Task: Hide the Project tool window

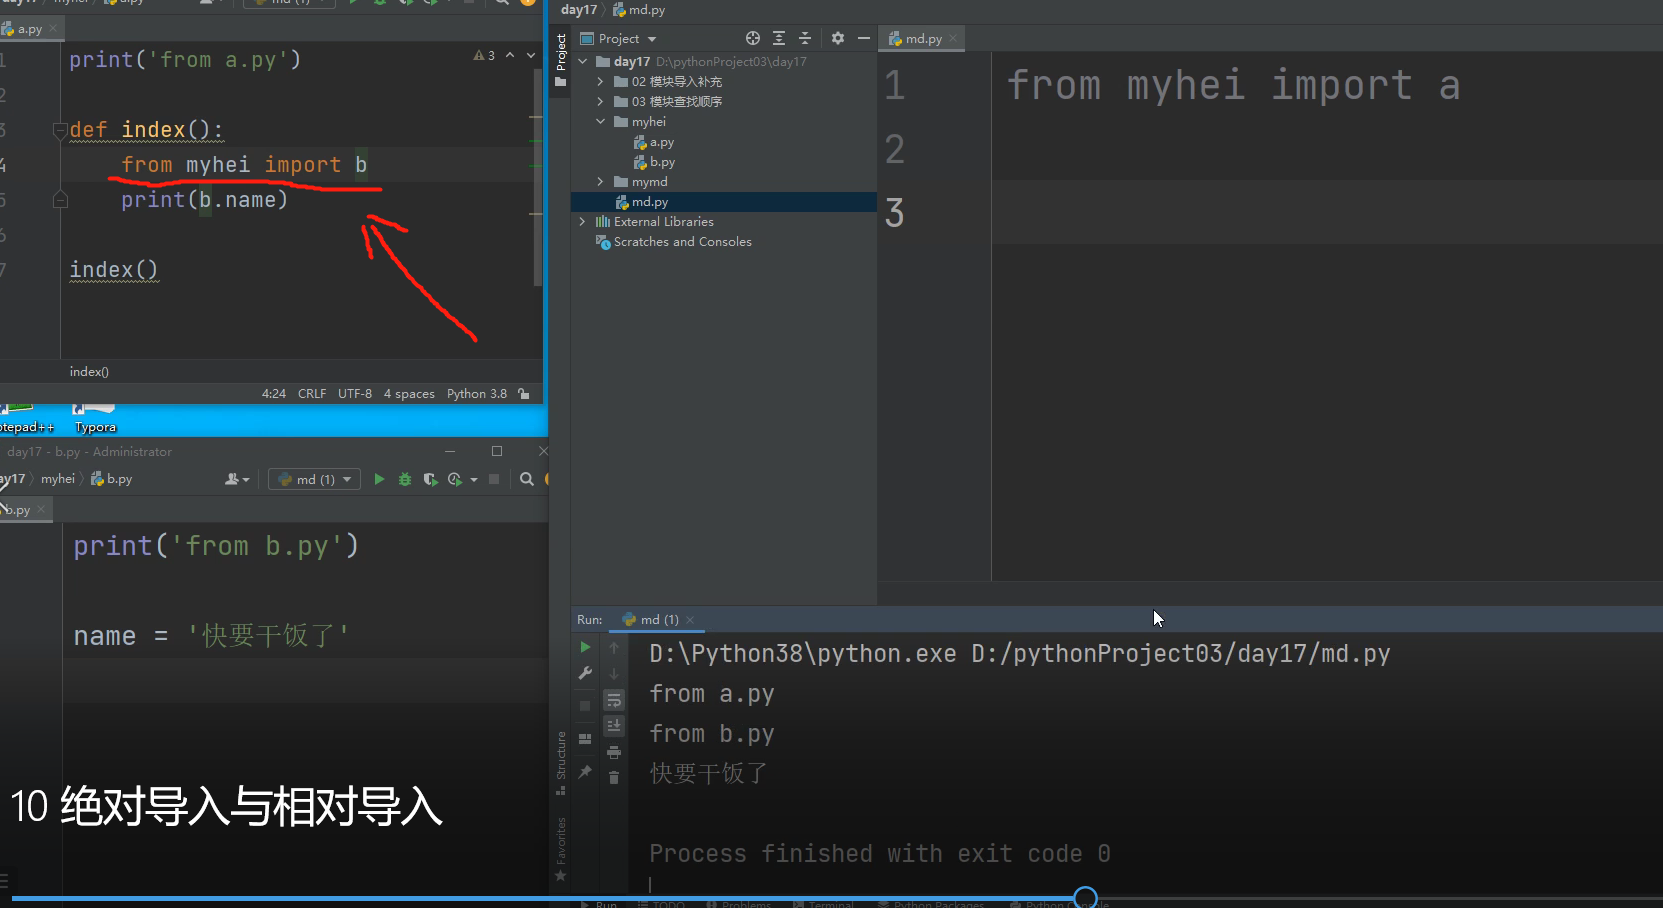Action: click(864, 39)
